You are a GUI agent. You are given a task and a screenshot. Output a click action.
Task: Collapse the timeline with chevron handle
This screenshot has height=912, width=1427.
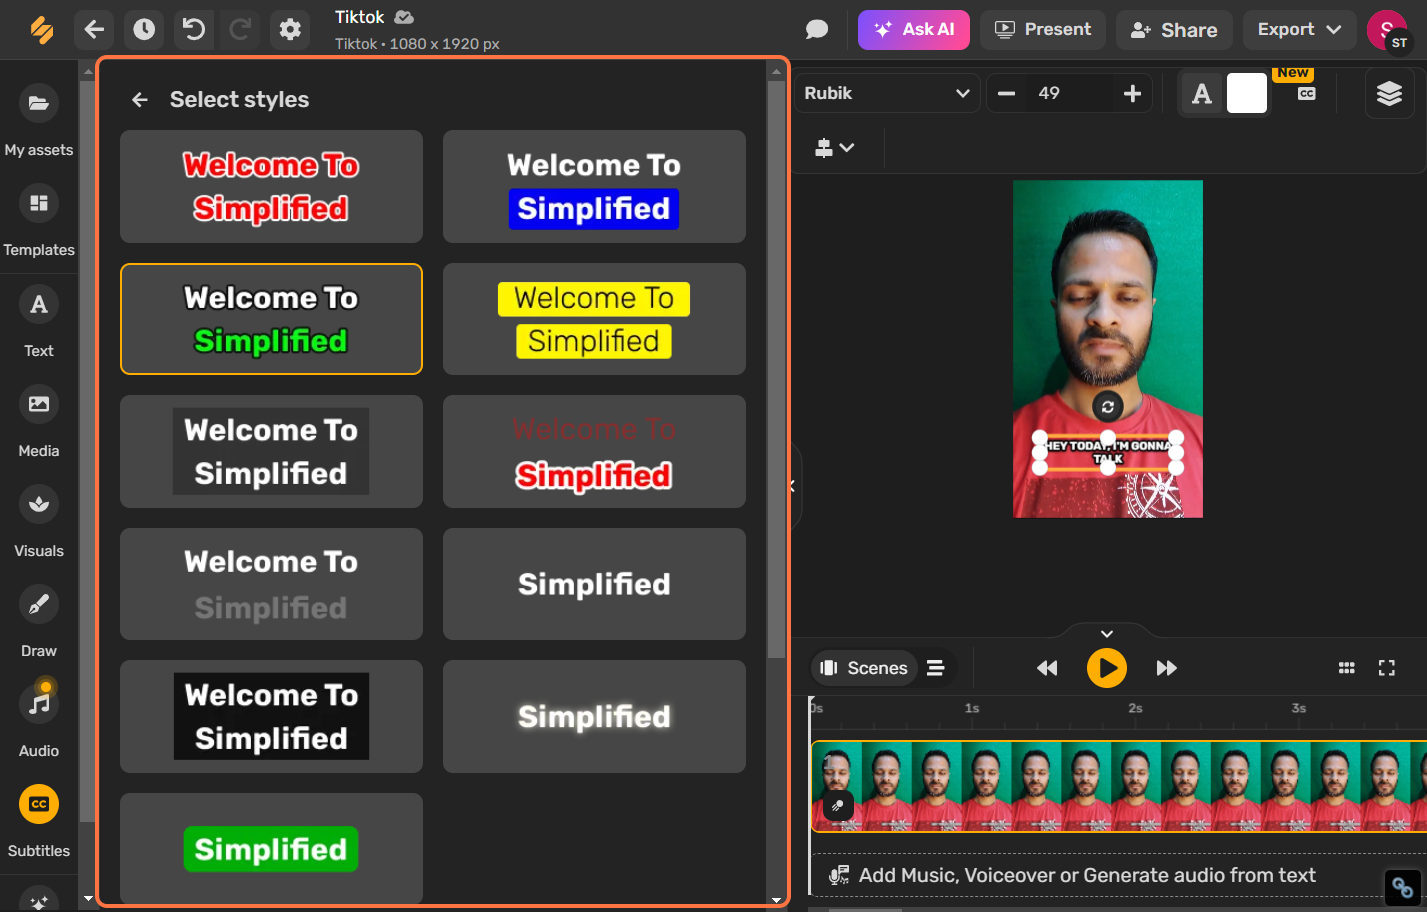coord(1107,634)
